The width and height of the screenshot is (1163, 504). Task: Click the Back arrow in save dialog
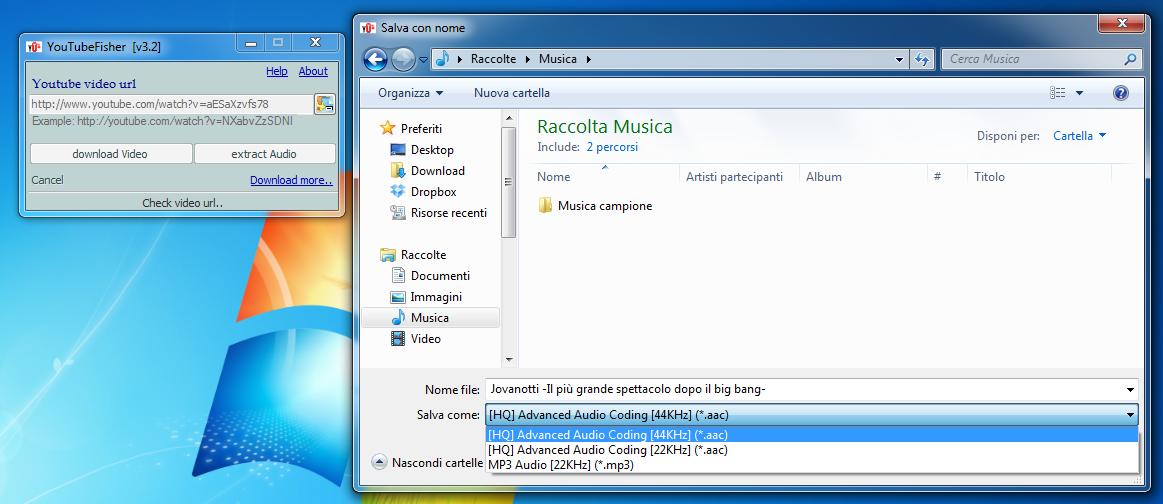pos(376,59)
